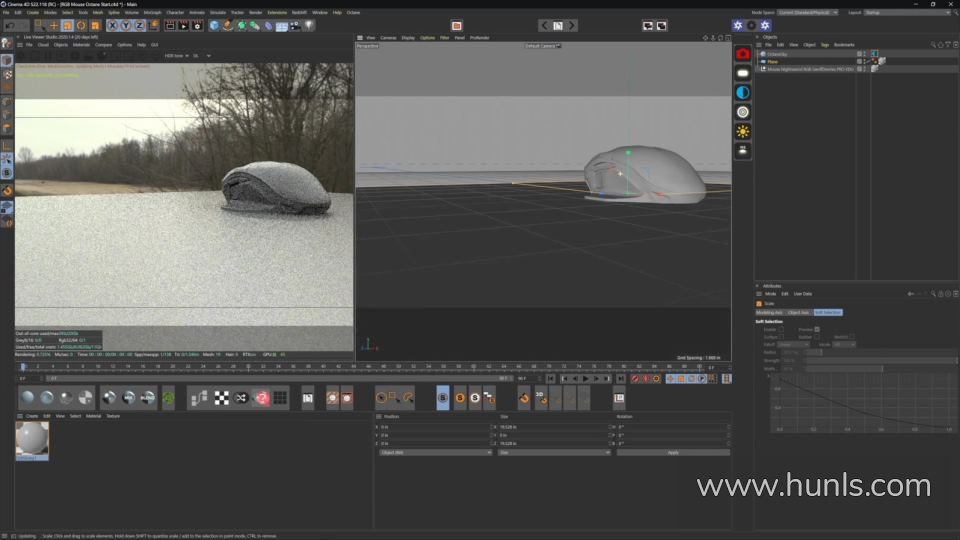Click the yellow sun daylight icon
The image size is (960, 540).
[x=743, y=131]
